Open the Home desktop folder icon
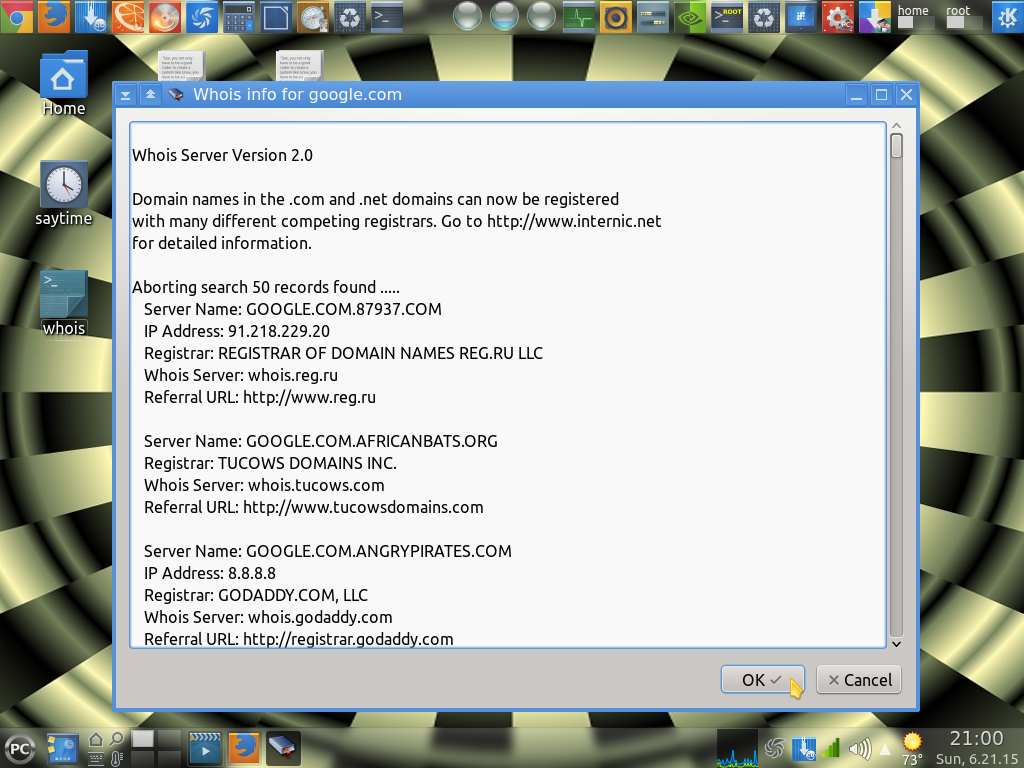 pos(63,84)
